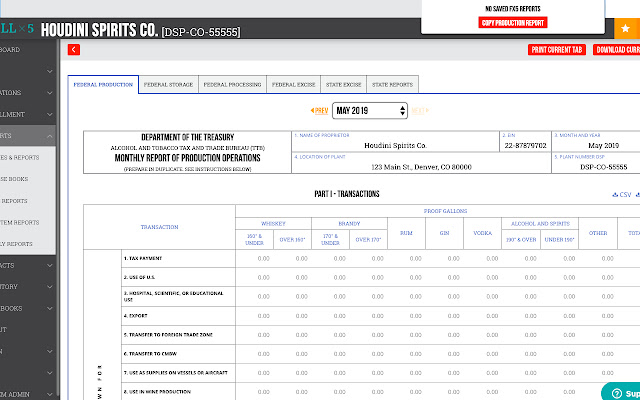Expand the 'ACTS' sidebar section chevron
Screen dimensions: 640x400
click(x=50, y=265)
